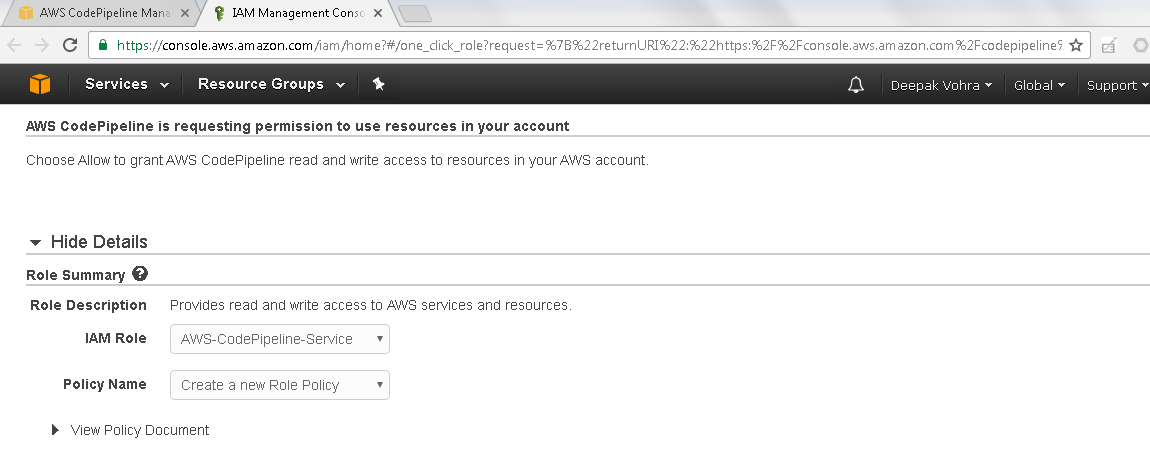Reload the page with refresh icon
The width and height of the screenshot is (1150, 466).
(70, 45)
